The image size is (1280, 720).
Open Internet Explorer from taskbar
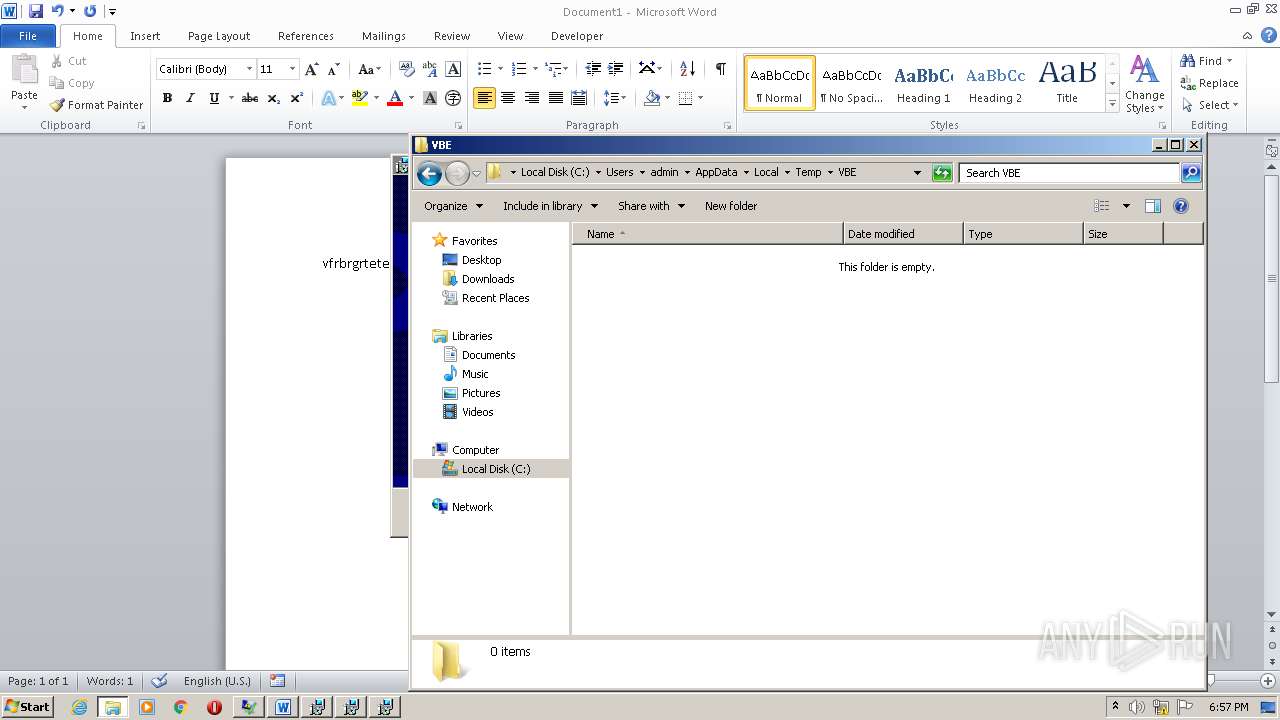[x=79, y=707]
